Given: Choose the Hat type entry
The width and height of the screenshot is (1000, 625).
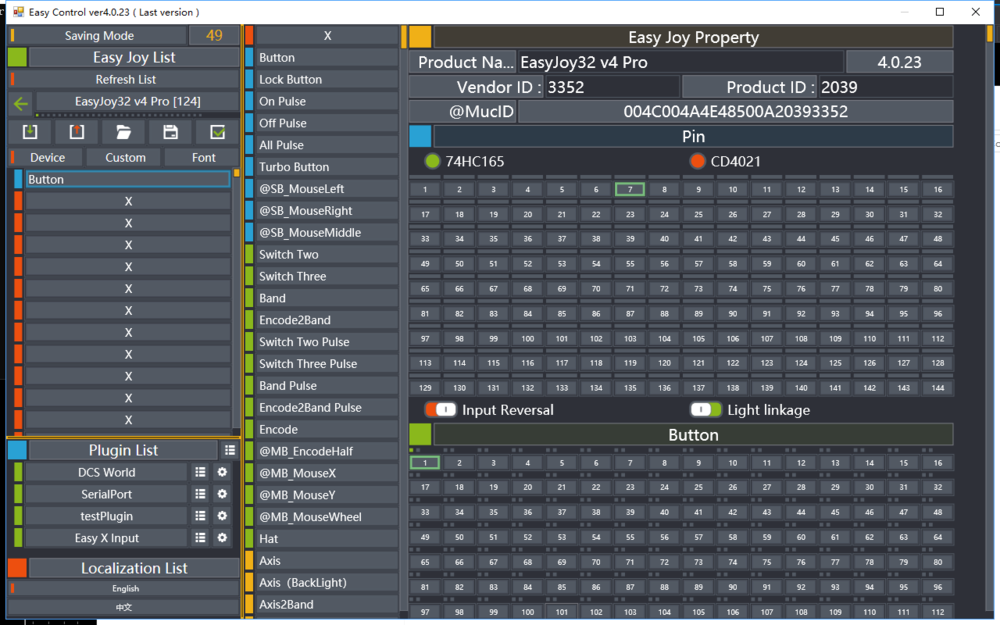Looking at the screenshot, I should click(327, 539).
